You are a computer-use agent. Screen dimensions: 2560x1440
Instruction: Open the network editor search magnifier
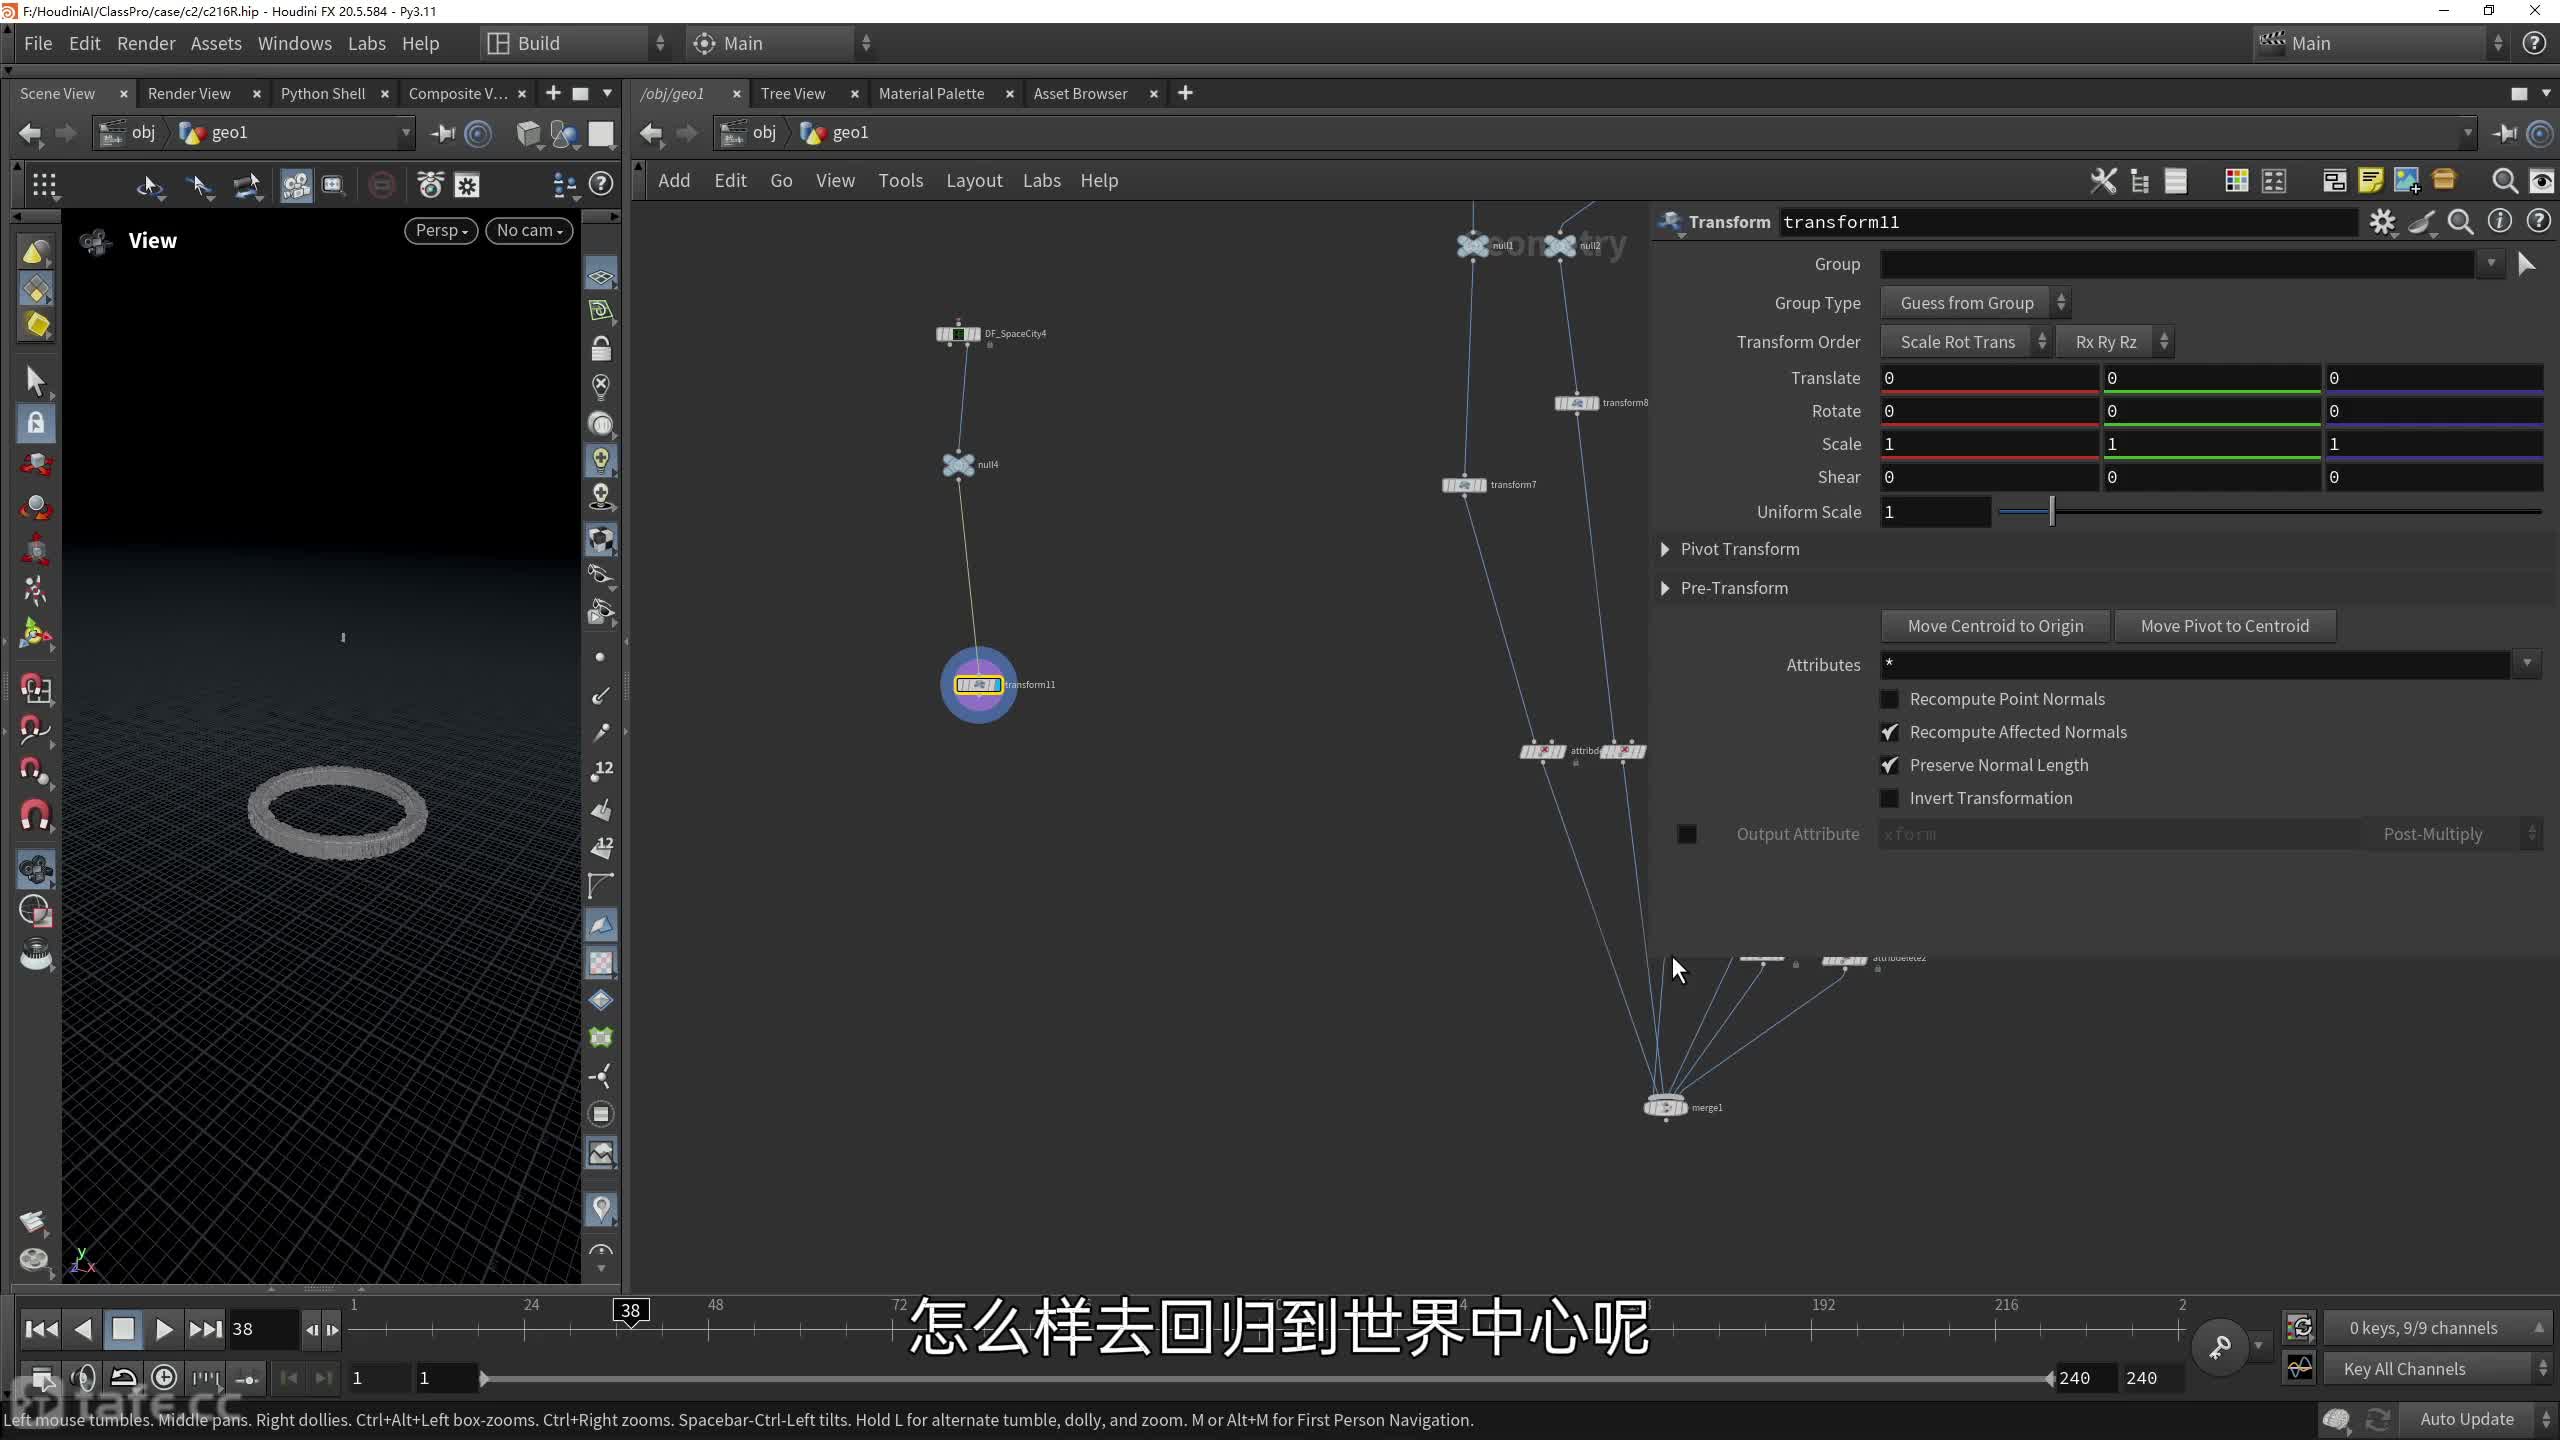coord(2504,181)
